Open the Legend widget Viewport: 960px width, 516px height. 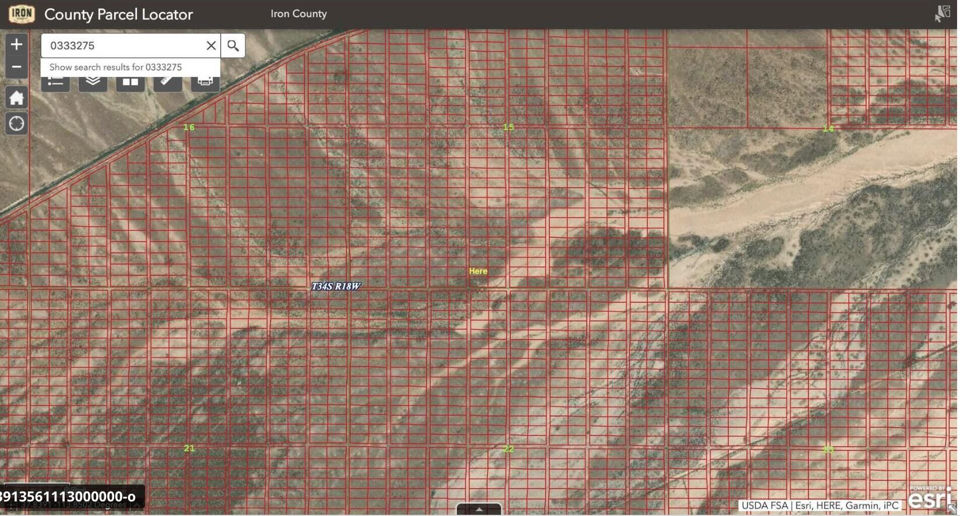click(56, 83)
